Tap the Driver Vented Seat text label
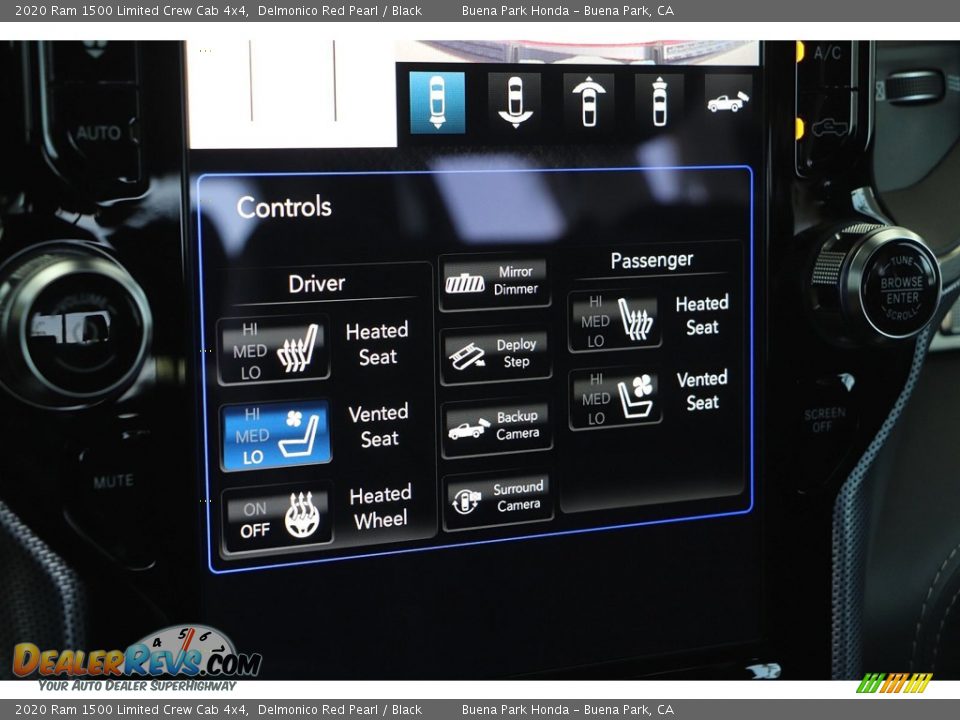This screenshot has height=720, width=960. [379, 426]
